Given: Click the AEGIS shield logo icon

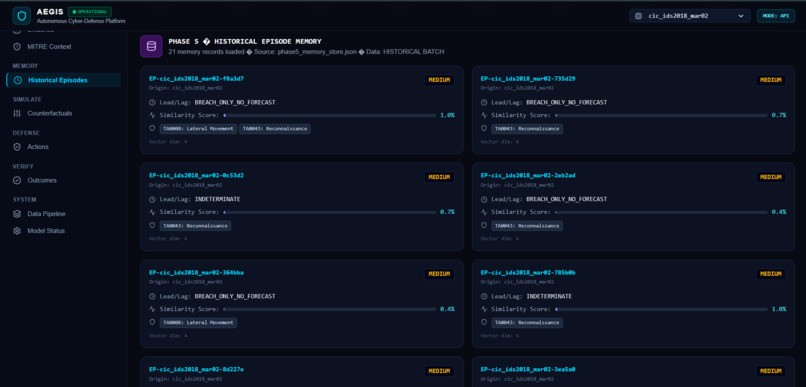Looking at the screenshot, I should click(x=21, y=15).
